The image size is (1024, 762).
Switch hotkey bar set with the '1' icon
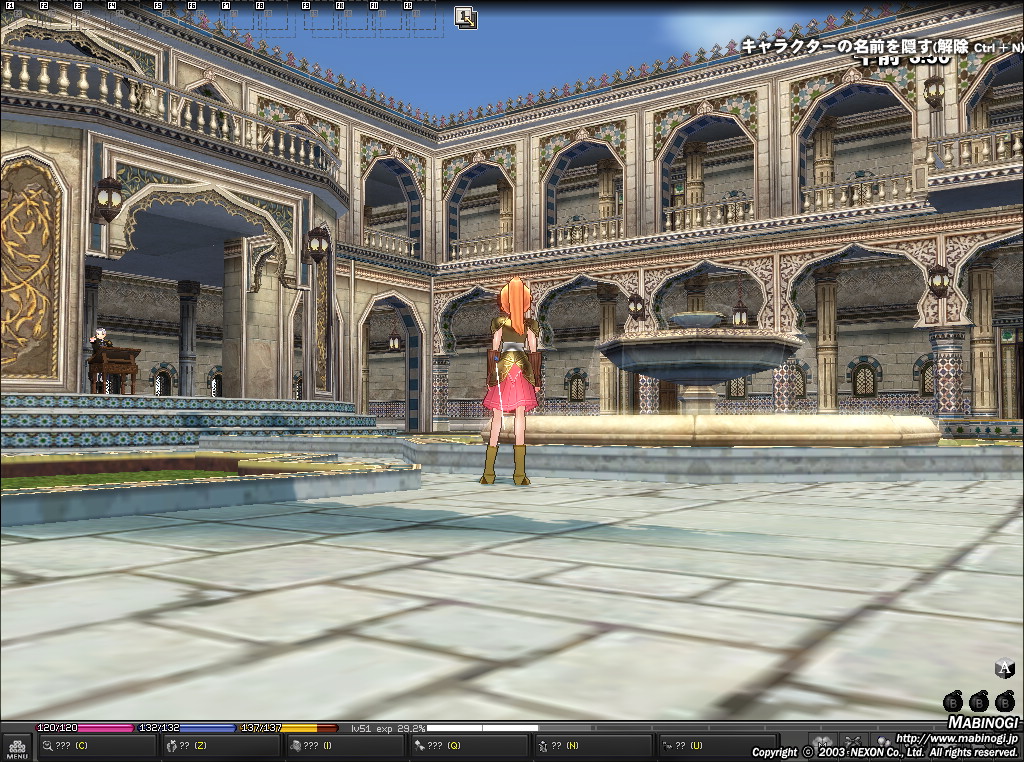[466, 18]
